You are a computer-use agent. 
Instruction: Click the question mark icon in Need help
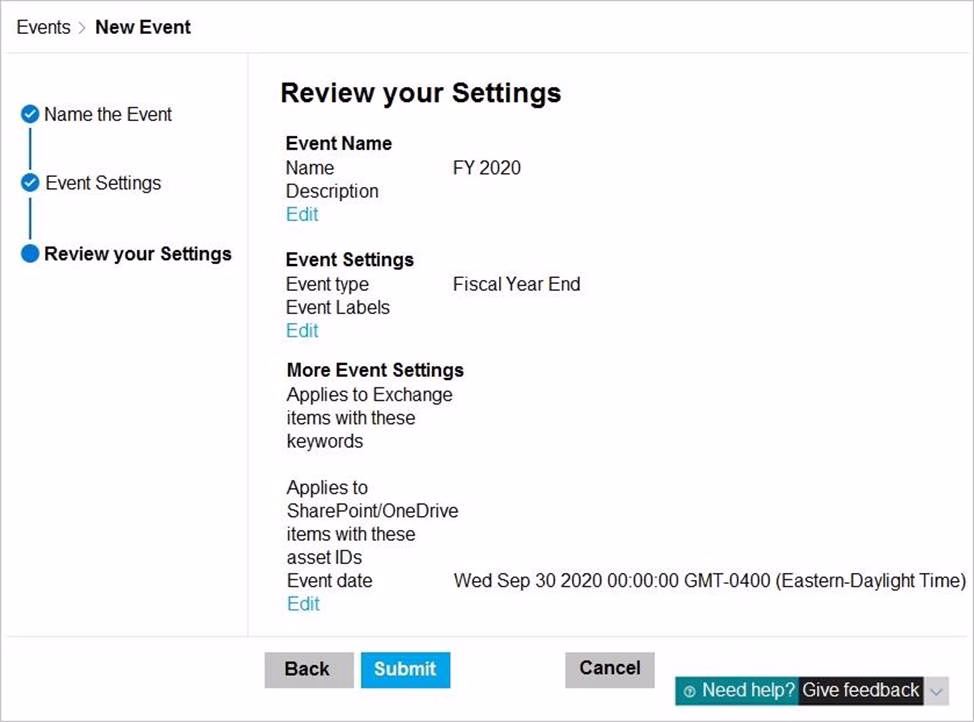click(689, 691)
